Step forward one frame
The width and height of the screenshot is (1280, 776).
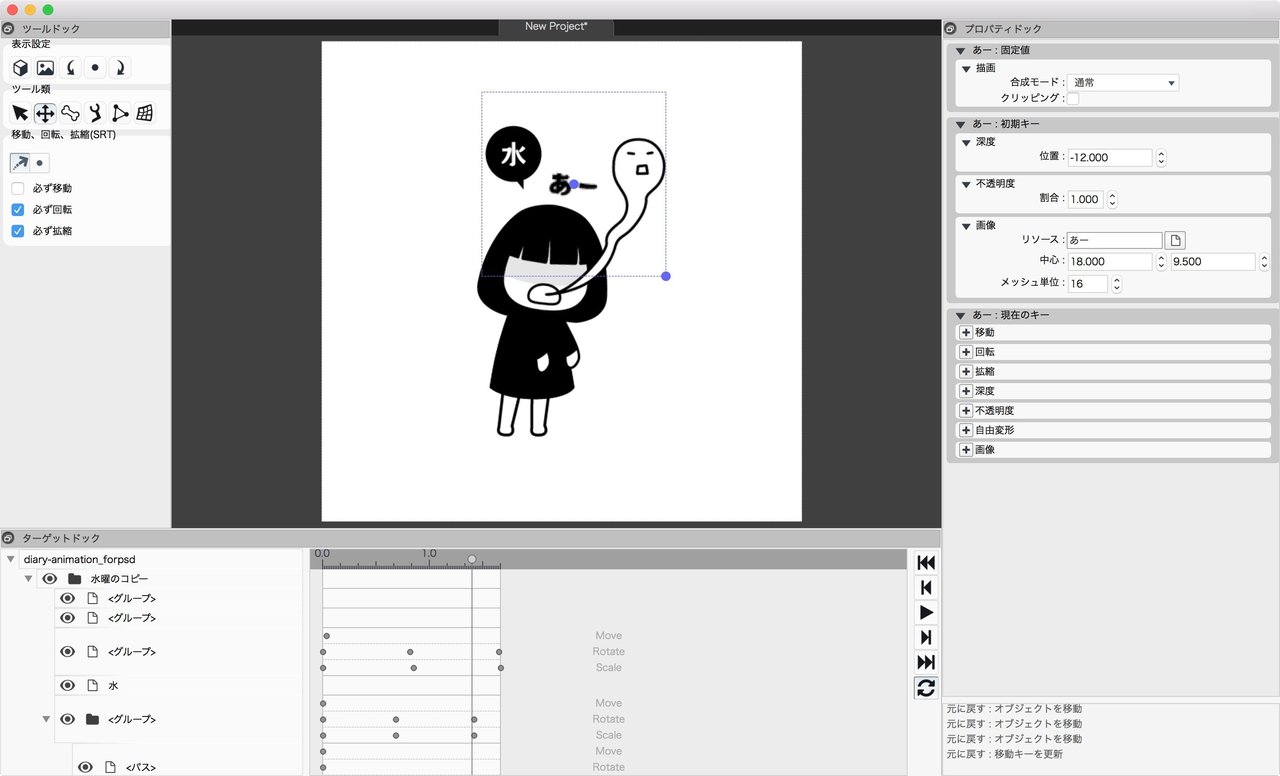point(926,638)
